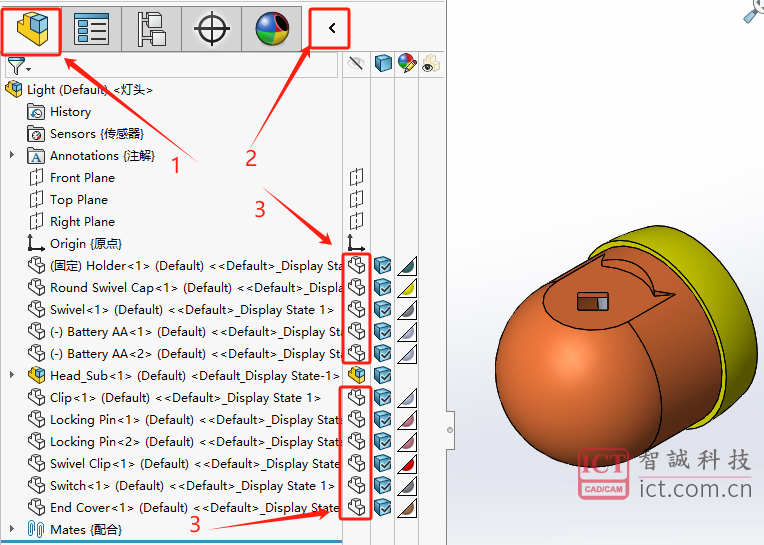Screen dimensions: 764x545
Task: Change Clip<1> display mode icon
Action: click(383, 398)
